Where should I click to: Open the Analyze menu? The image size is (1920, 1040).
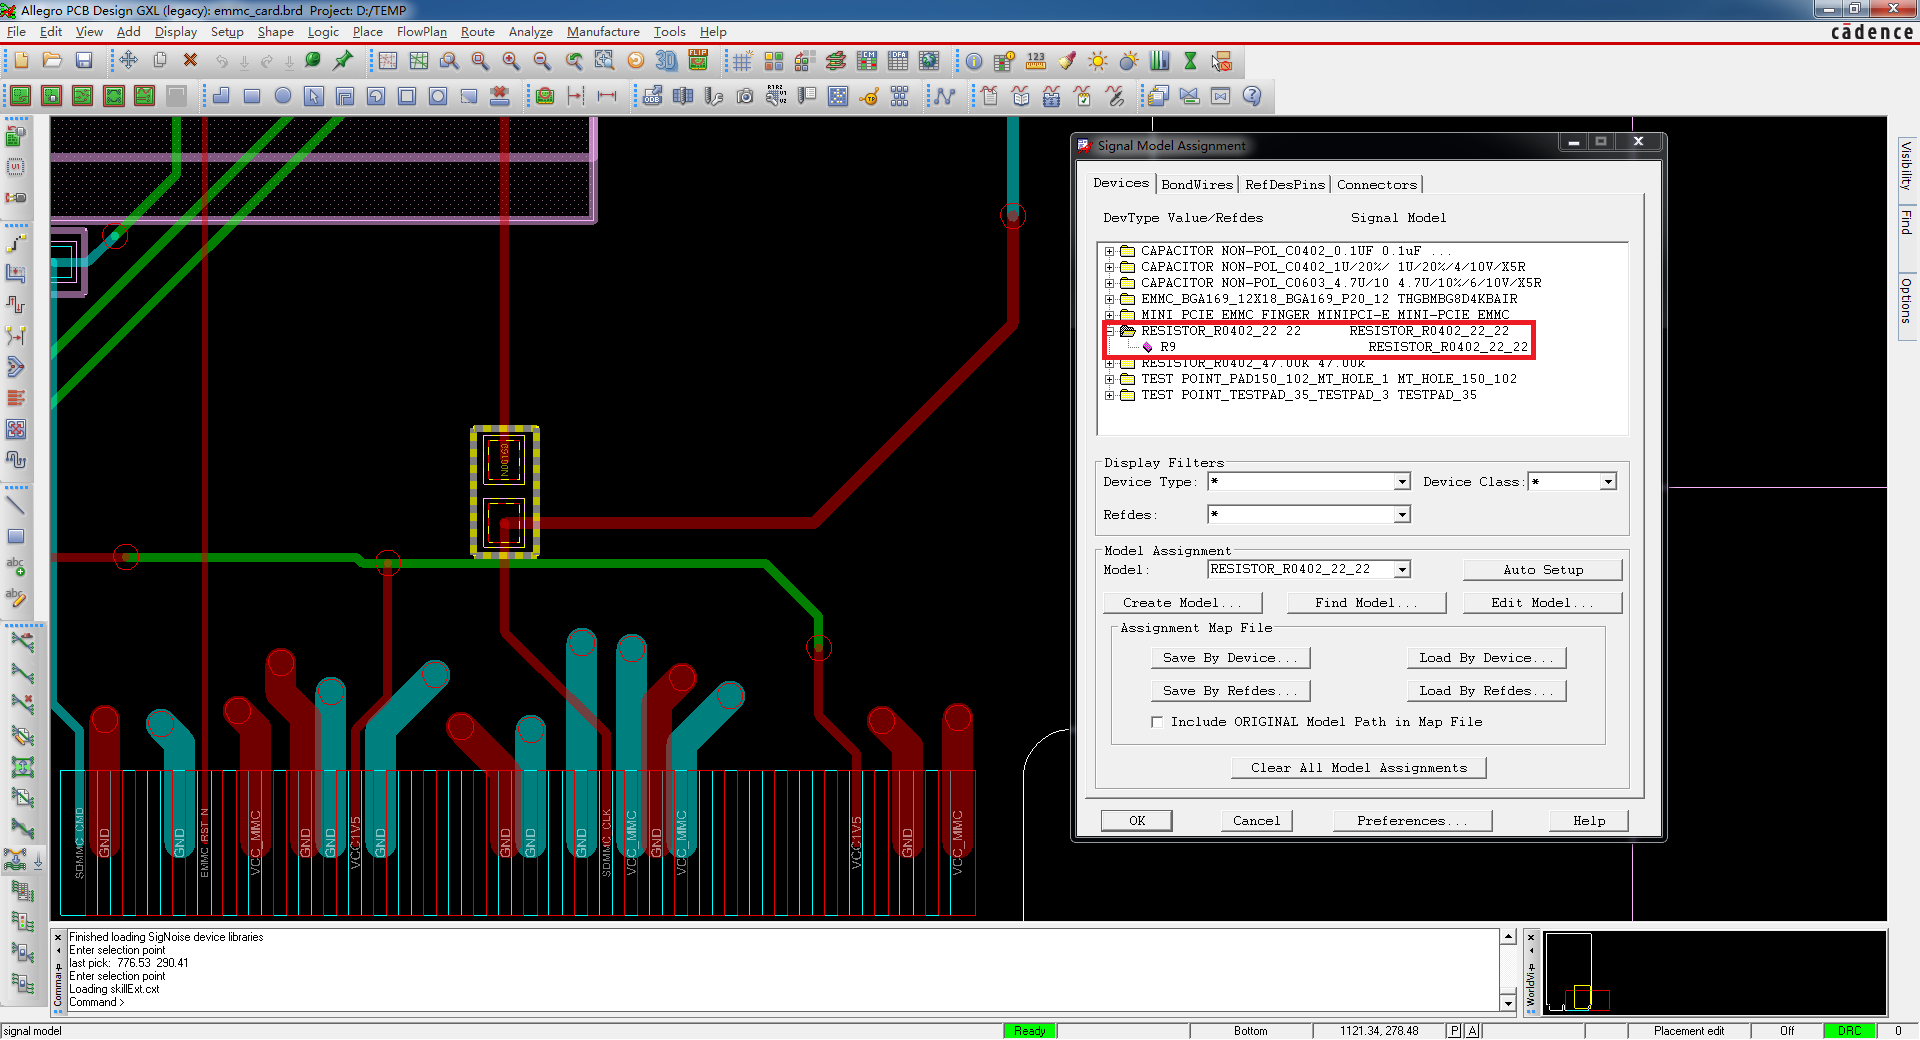tap(530, 32)
